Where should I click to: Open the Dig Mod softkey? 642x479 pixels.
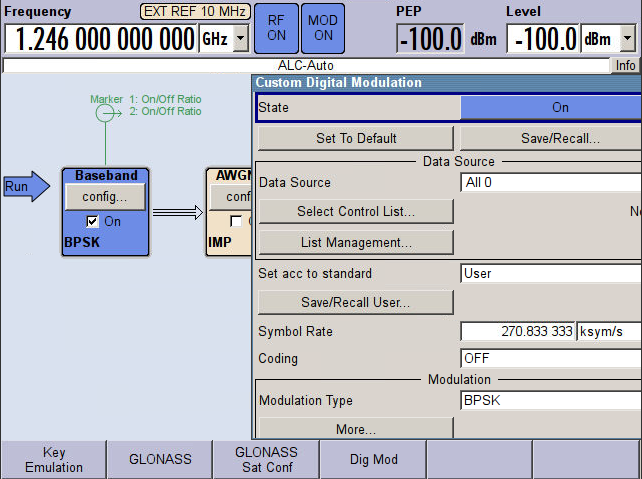click(373, 459)
